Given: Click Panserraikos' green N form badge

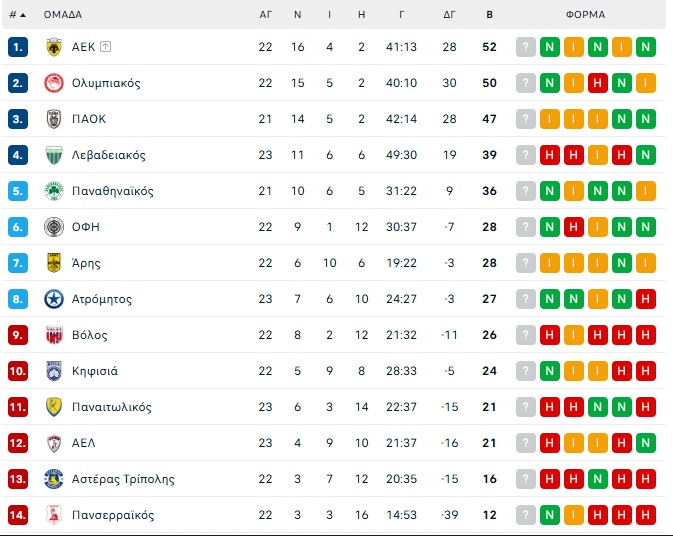Looking at the screenshot, I should (x=550, y=515).
